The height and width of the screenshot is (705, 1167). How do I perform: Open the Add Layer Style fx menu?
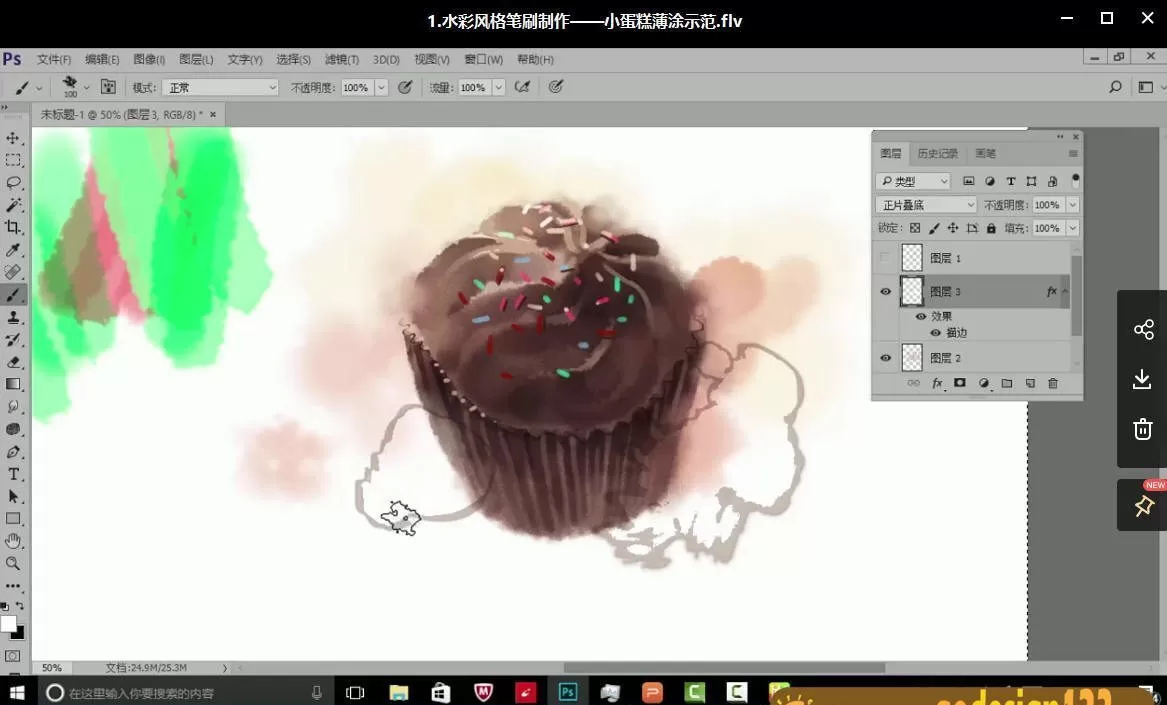pyautogui.click(x=937, y=383)
